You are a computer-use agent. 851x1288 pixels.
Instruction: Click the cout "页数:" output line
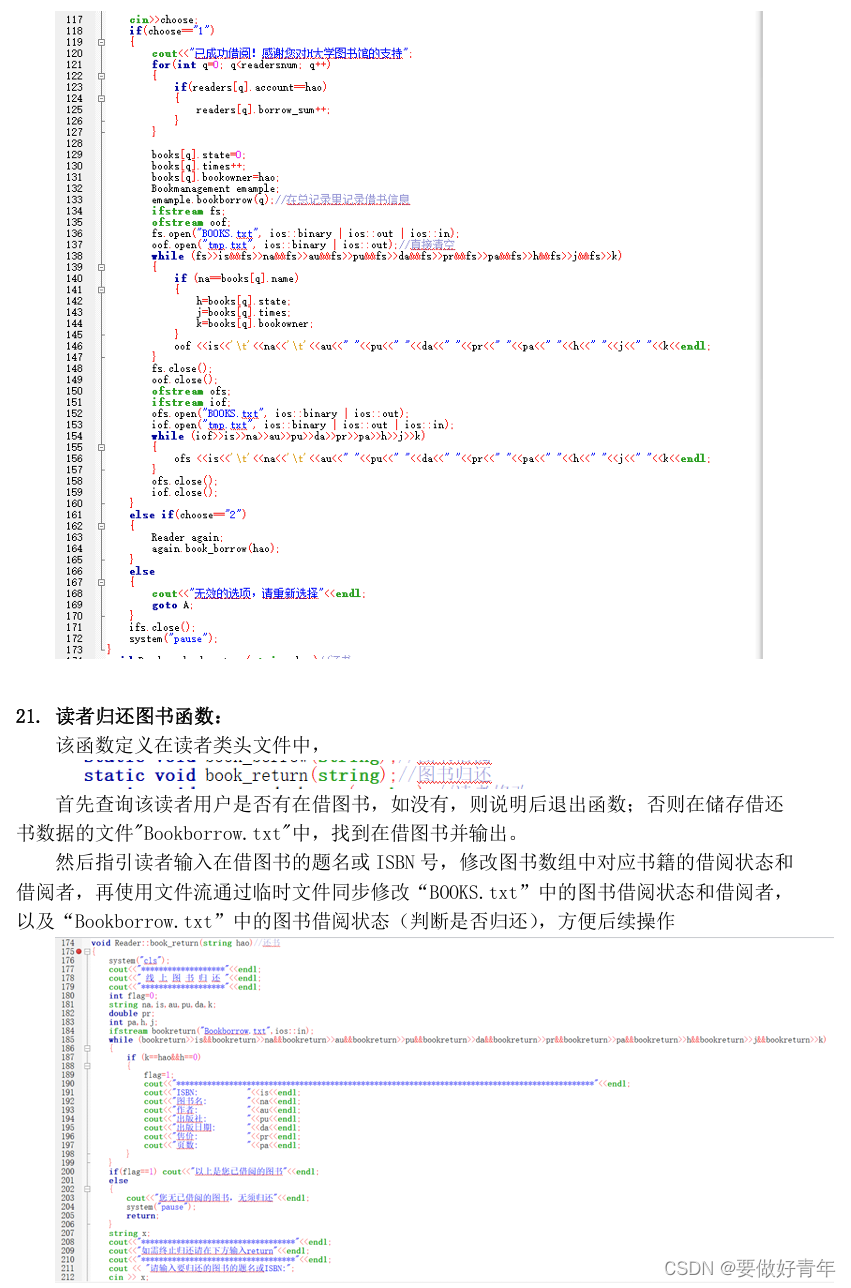pyautogui.click(x=222, y=1145)
